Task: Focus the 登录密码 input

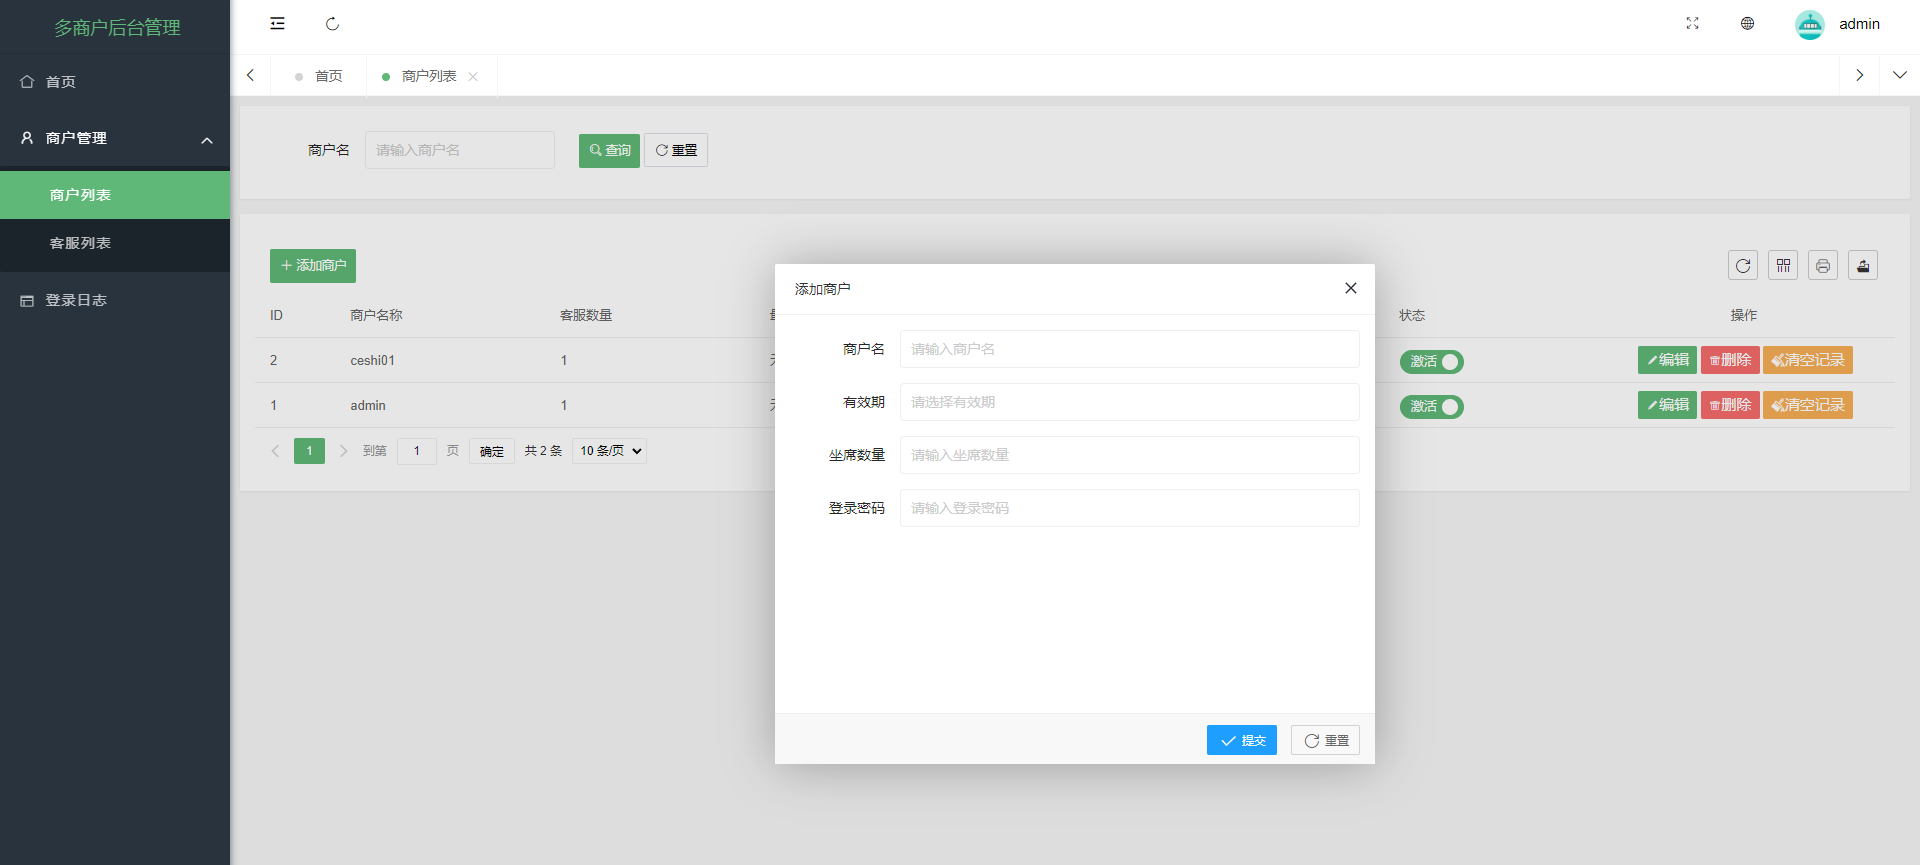Action: click(1130, 508)
